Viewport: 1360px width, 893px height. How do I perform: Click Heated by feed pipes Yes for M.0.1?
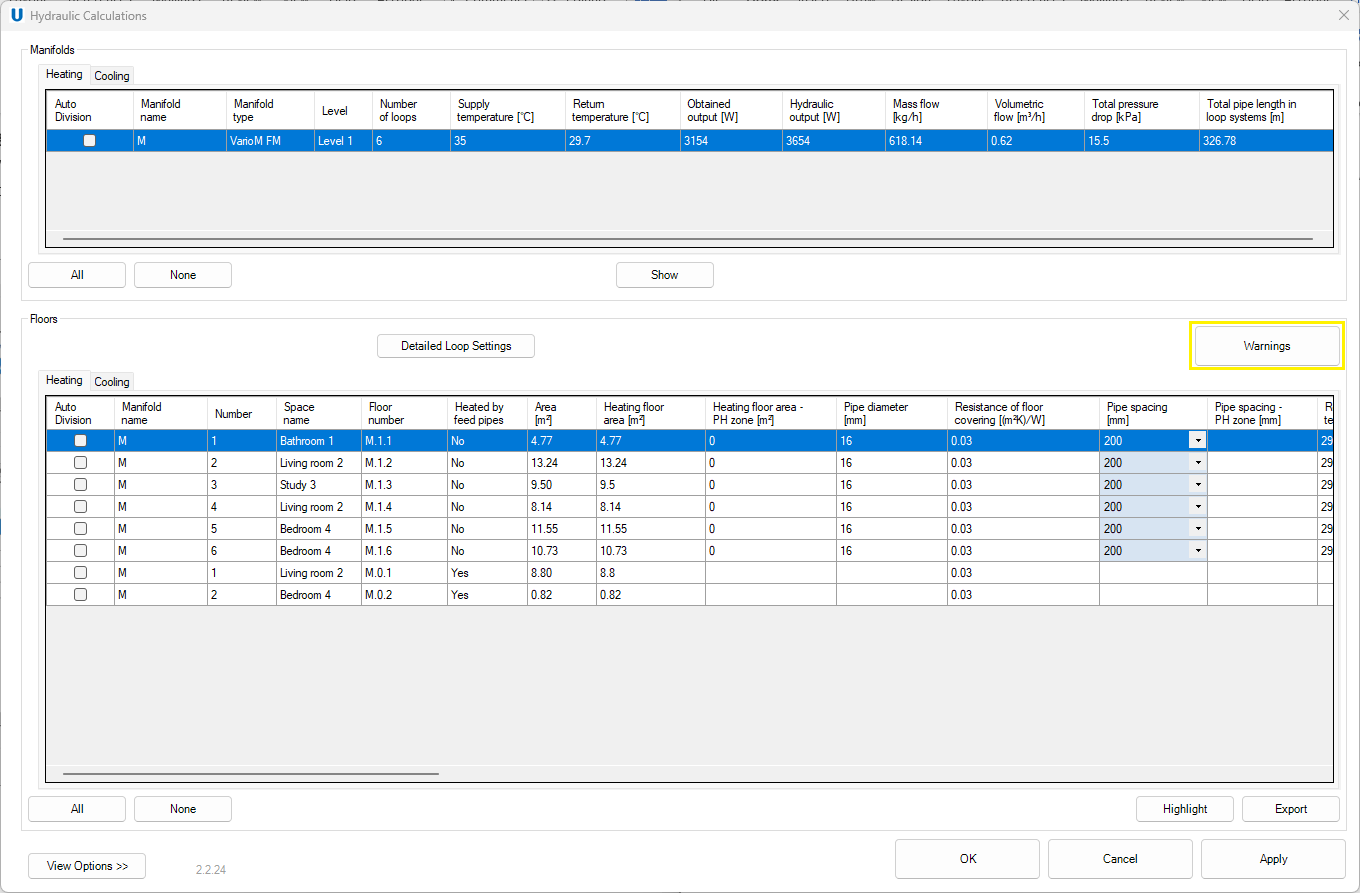pyautogui.click(x=487, y=573)
